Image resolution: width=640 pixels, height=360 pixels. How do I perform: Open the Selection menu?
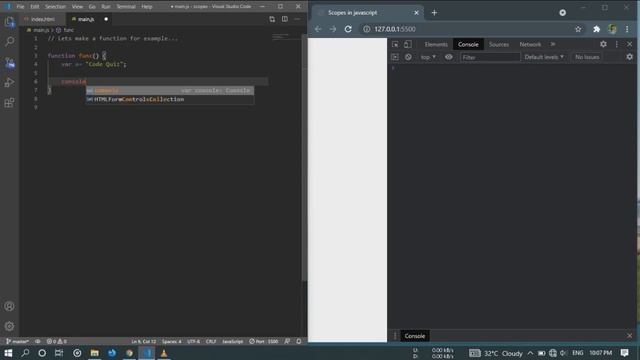click(55, 7)
